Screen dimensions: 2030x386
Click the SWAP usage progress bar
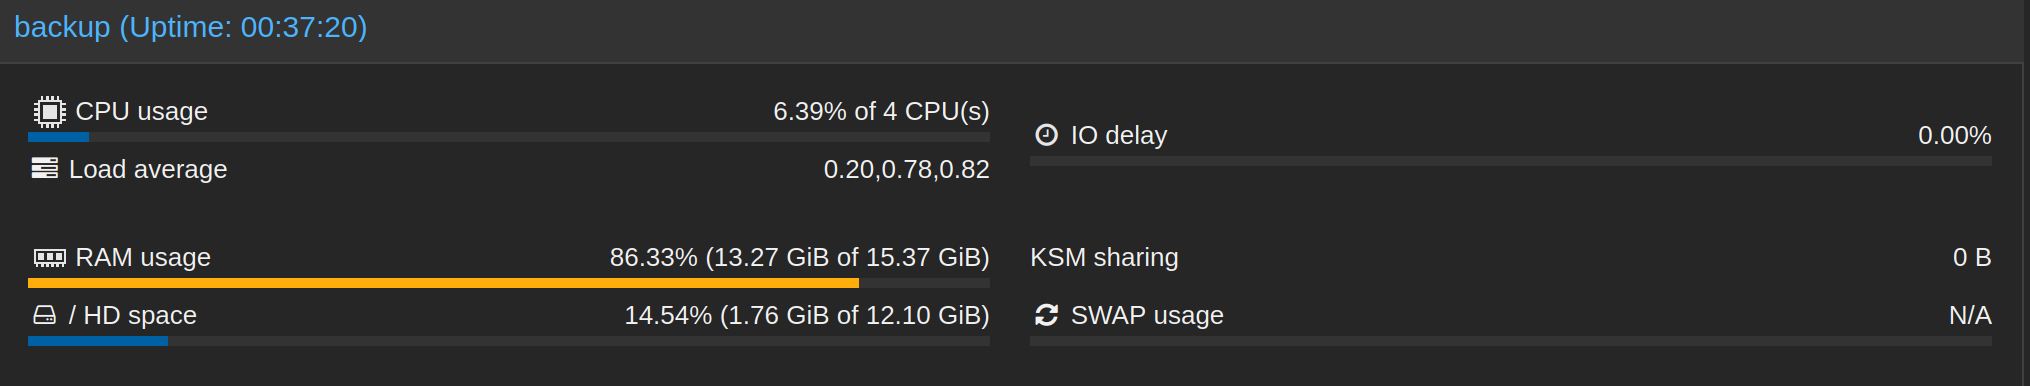tap(1511, 341)
